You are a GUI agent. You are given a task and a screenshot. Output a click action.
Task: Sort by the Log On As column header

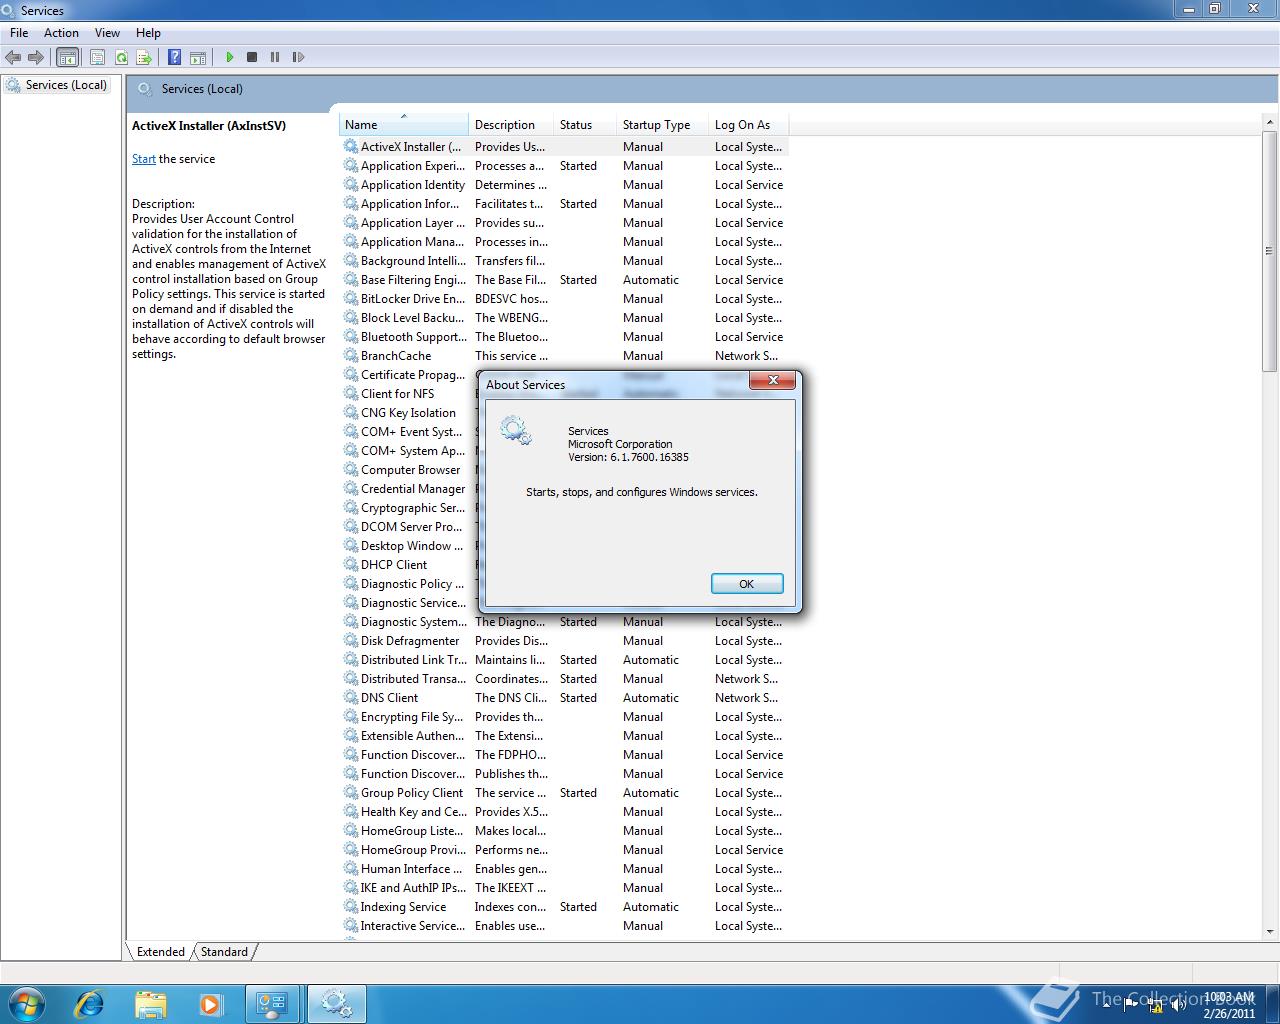748,125
